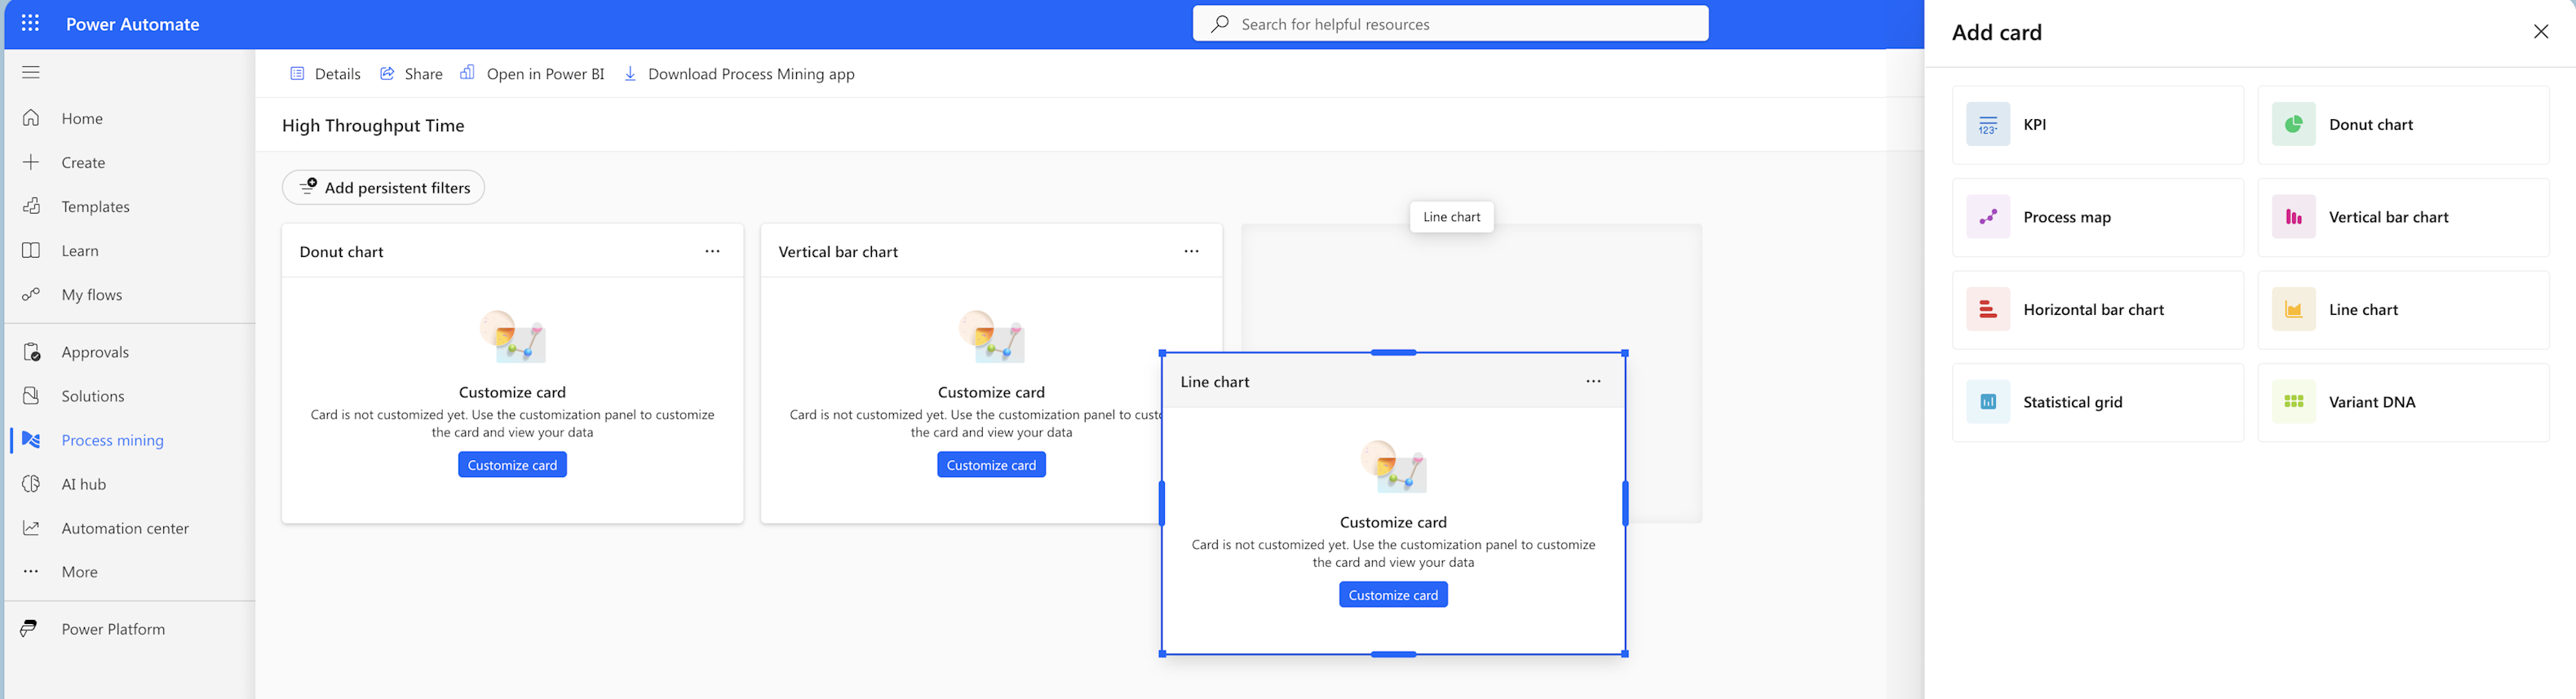Click the High Throughput Time heading

coord(373,125)
